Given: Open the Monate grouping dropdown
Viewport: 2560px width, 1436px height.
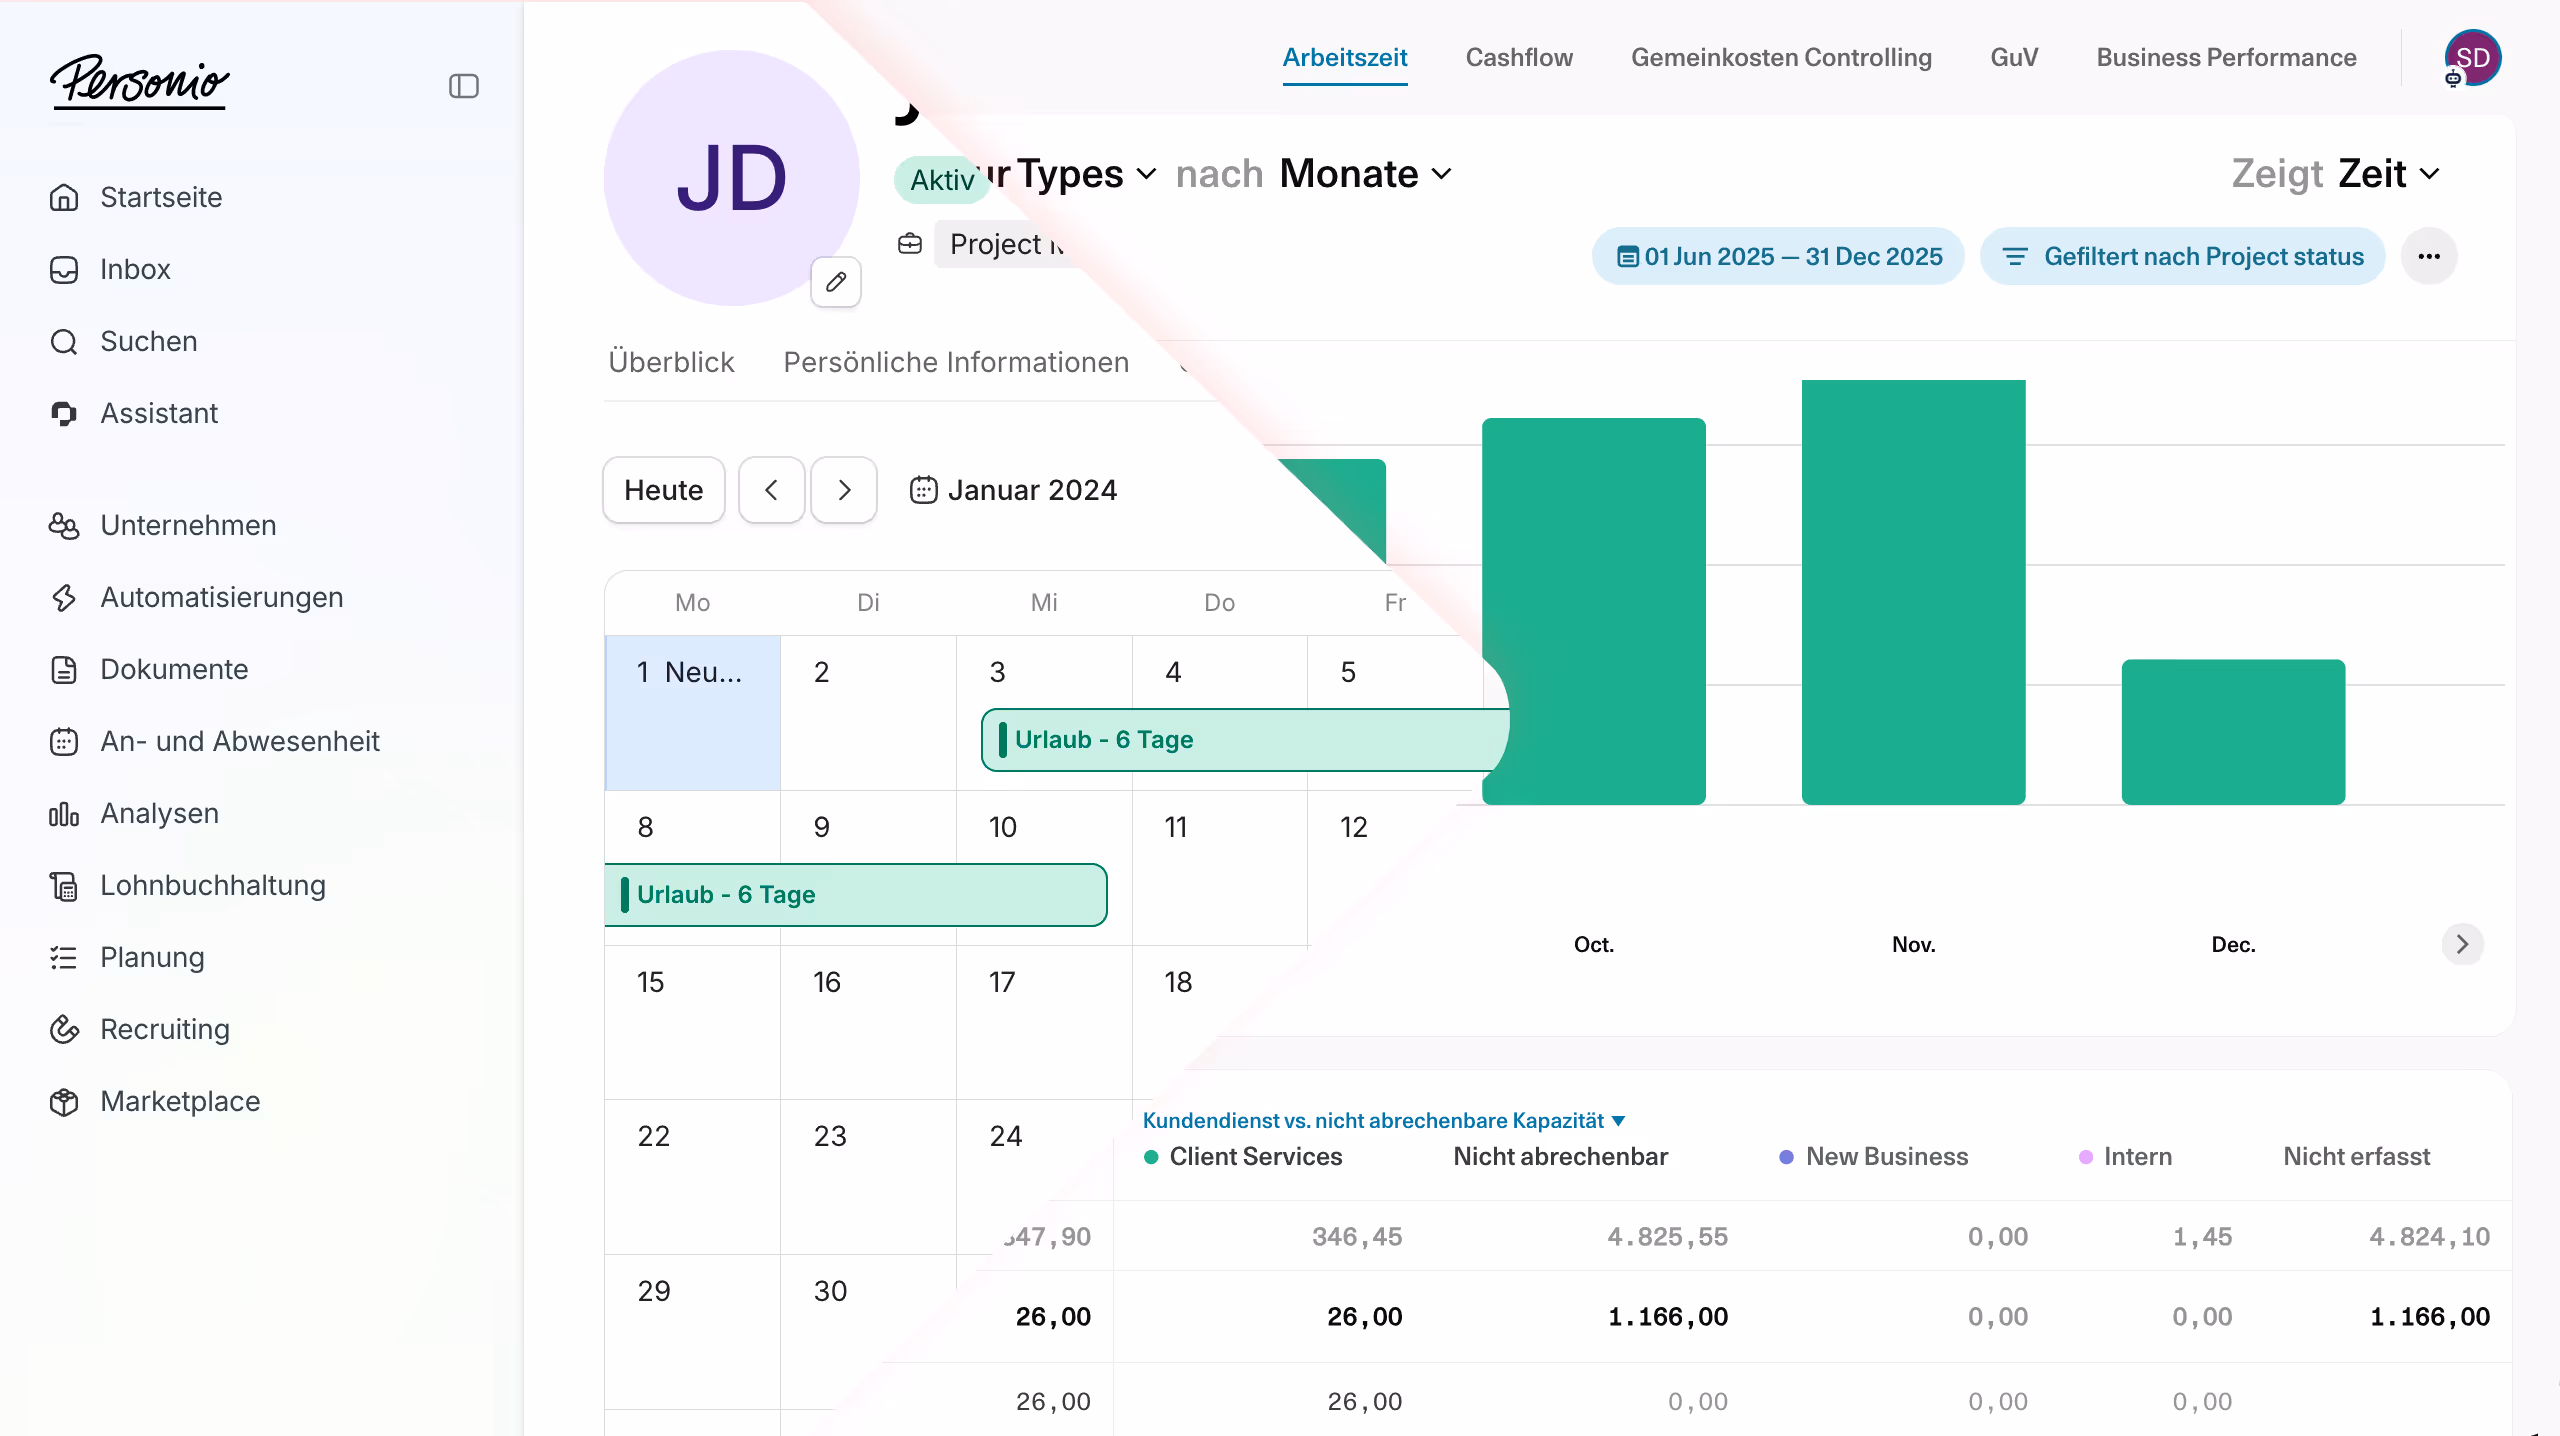Looking at the screenshot, I should click(1365, 174).
